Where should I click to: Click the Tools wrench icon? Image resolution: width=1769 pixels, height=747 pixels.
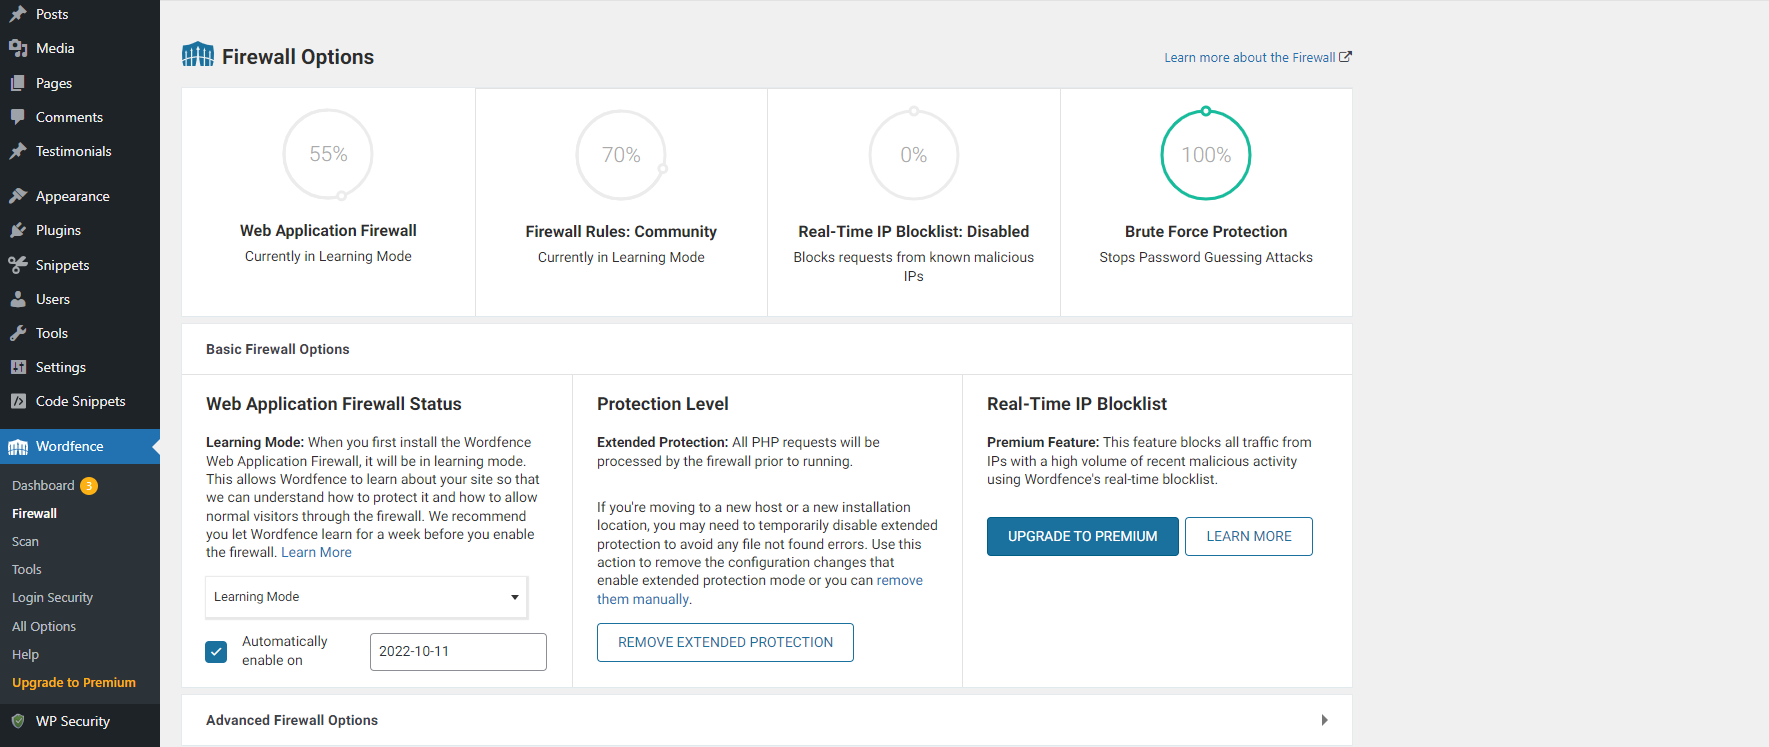(x=18, y=333)
